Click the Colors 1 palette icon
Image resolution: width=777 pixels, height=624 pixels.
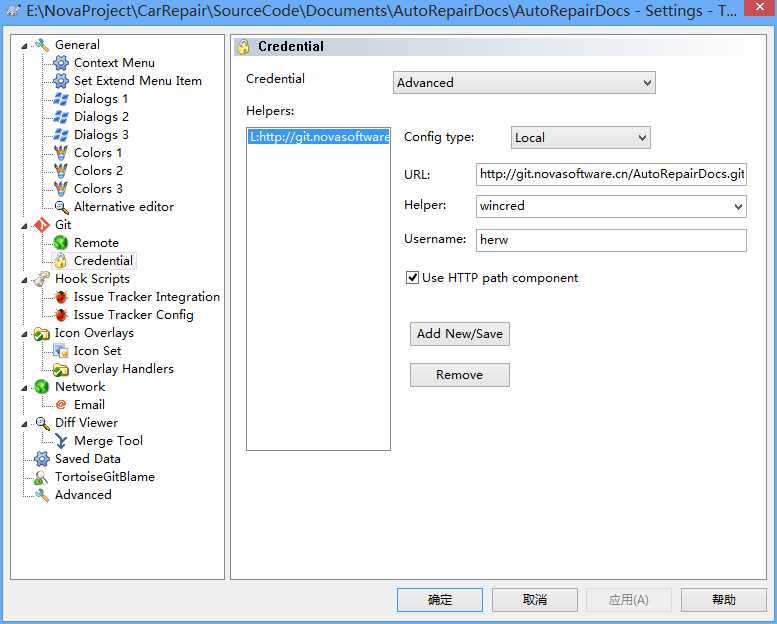[60, 153]
